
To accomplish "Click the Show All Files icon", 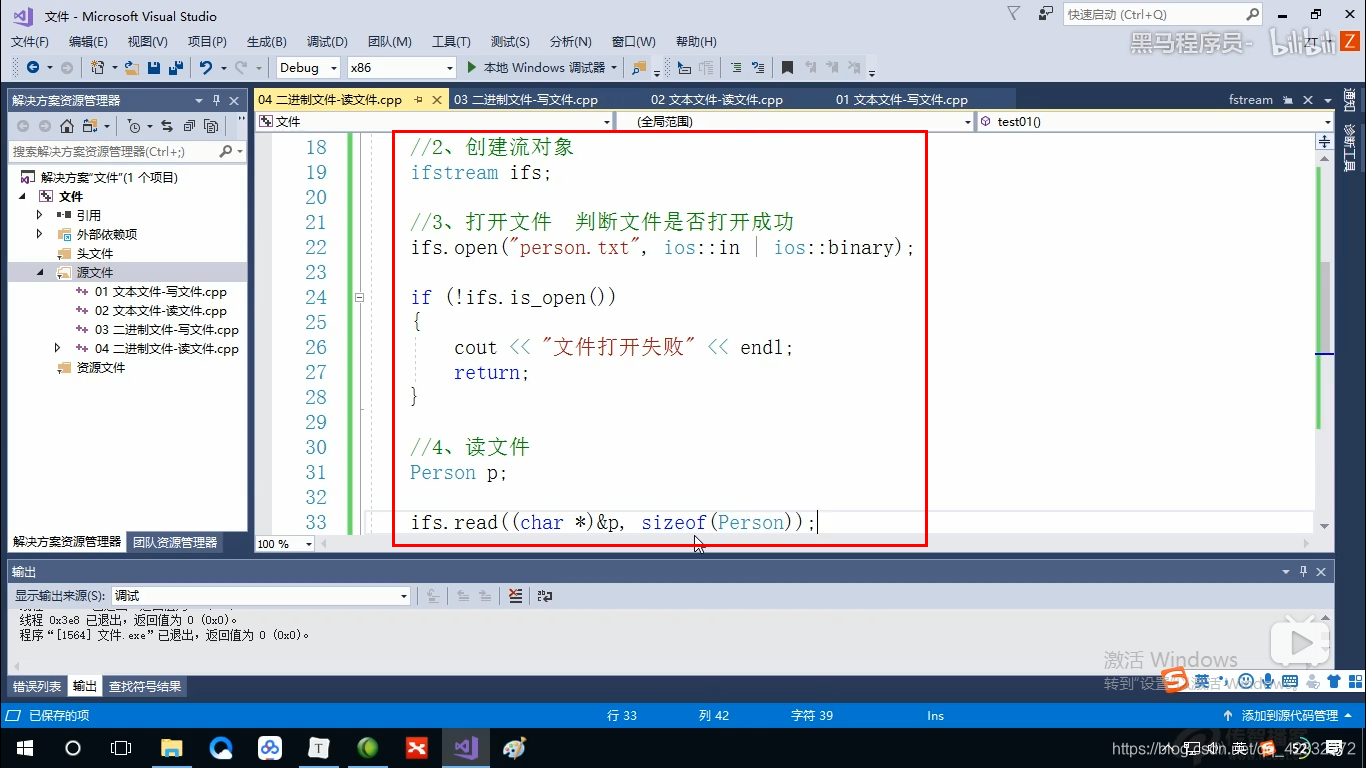I will click(x=211, y=126).
